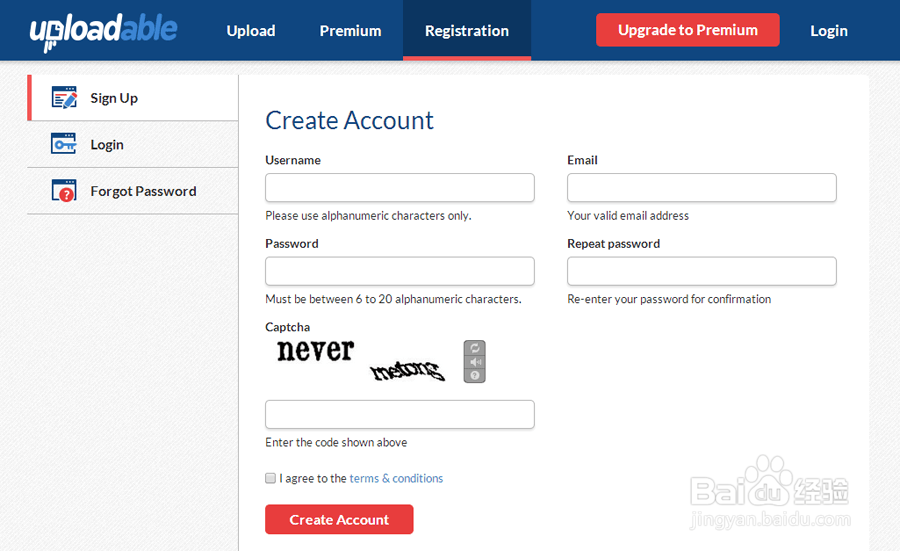Play the audio captcha challenge
The height and width of the screenshot is (551, 900).
point(475,362)
